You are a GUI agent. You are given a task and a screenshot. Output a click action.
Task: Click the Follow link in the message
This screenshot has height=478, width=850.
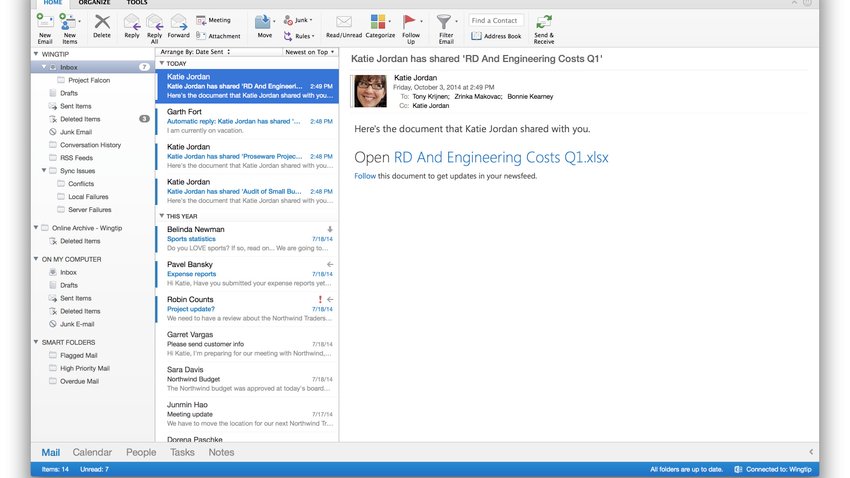point(365,176)
